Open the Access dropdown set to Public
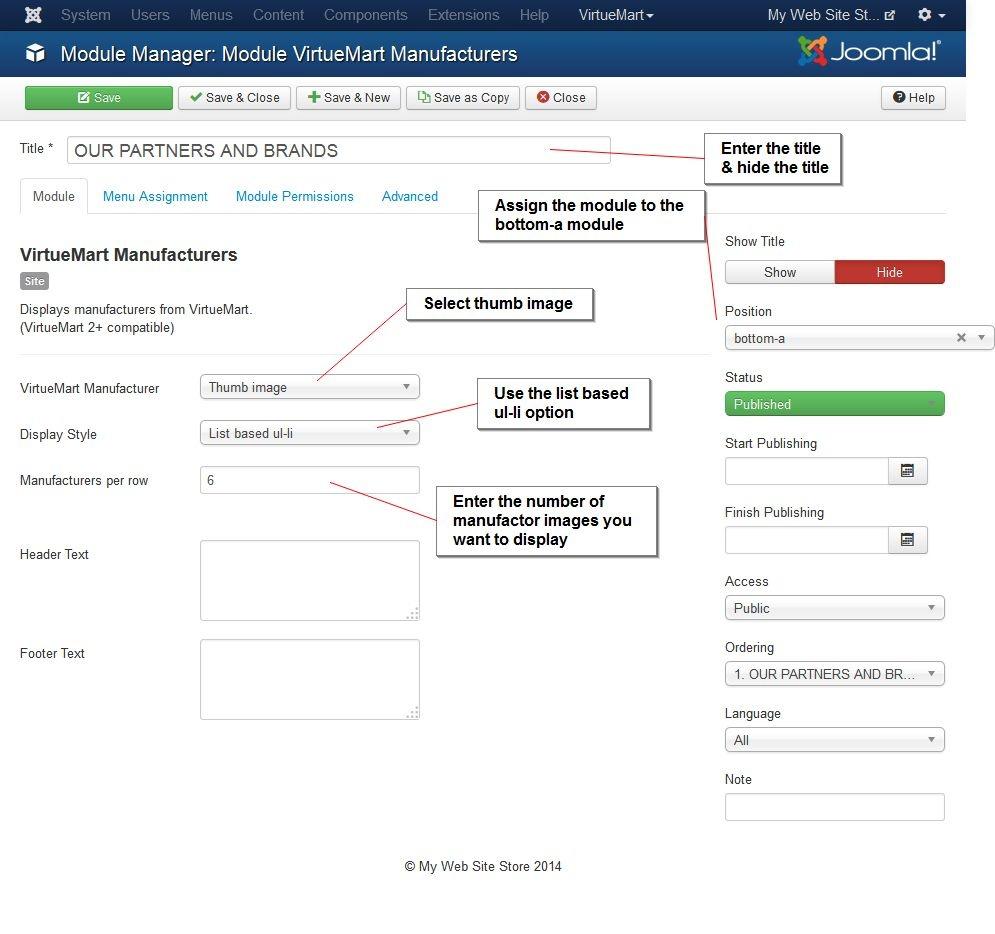Image resolution: width=995 pixels, height=934 pixels. point(834,608)
